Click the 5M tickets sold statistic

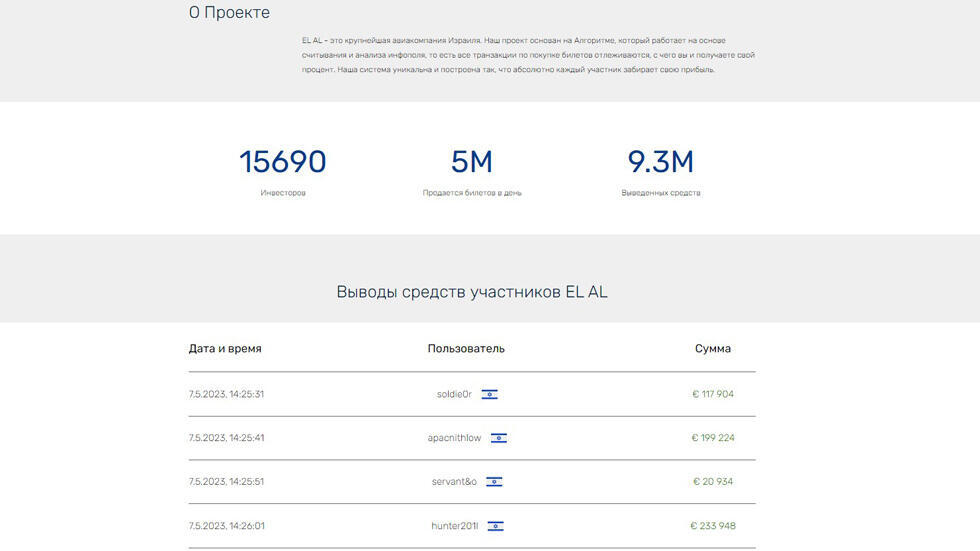point(472,162)
